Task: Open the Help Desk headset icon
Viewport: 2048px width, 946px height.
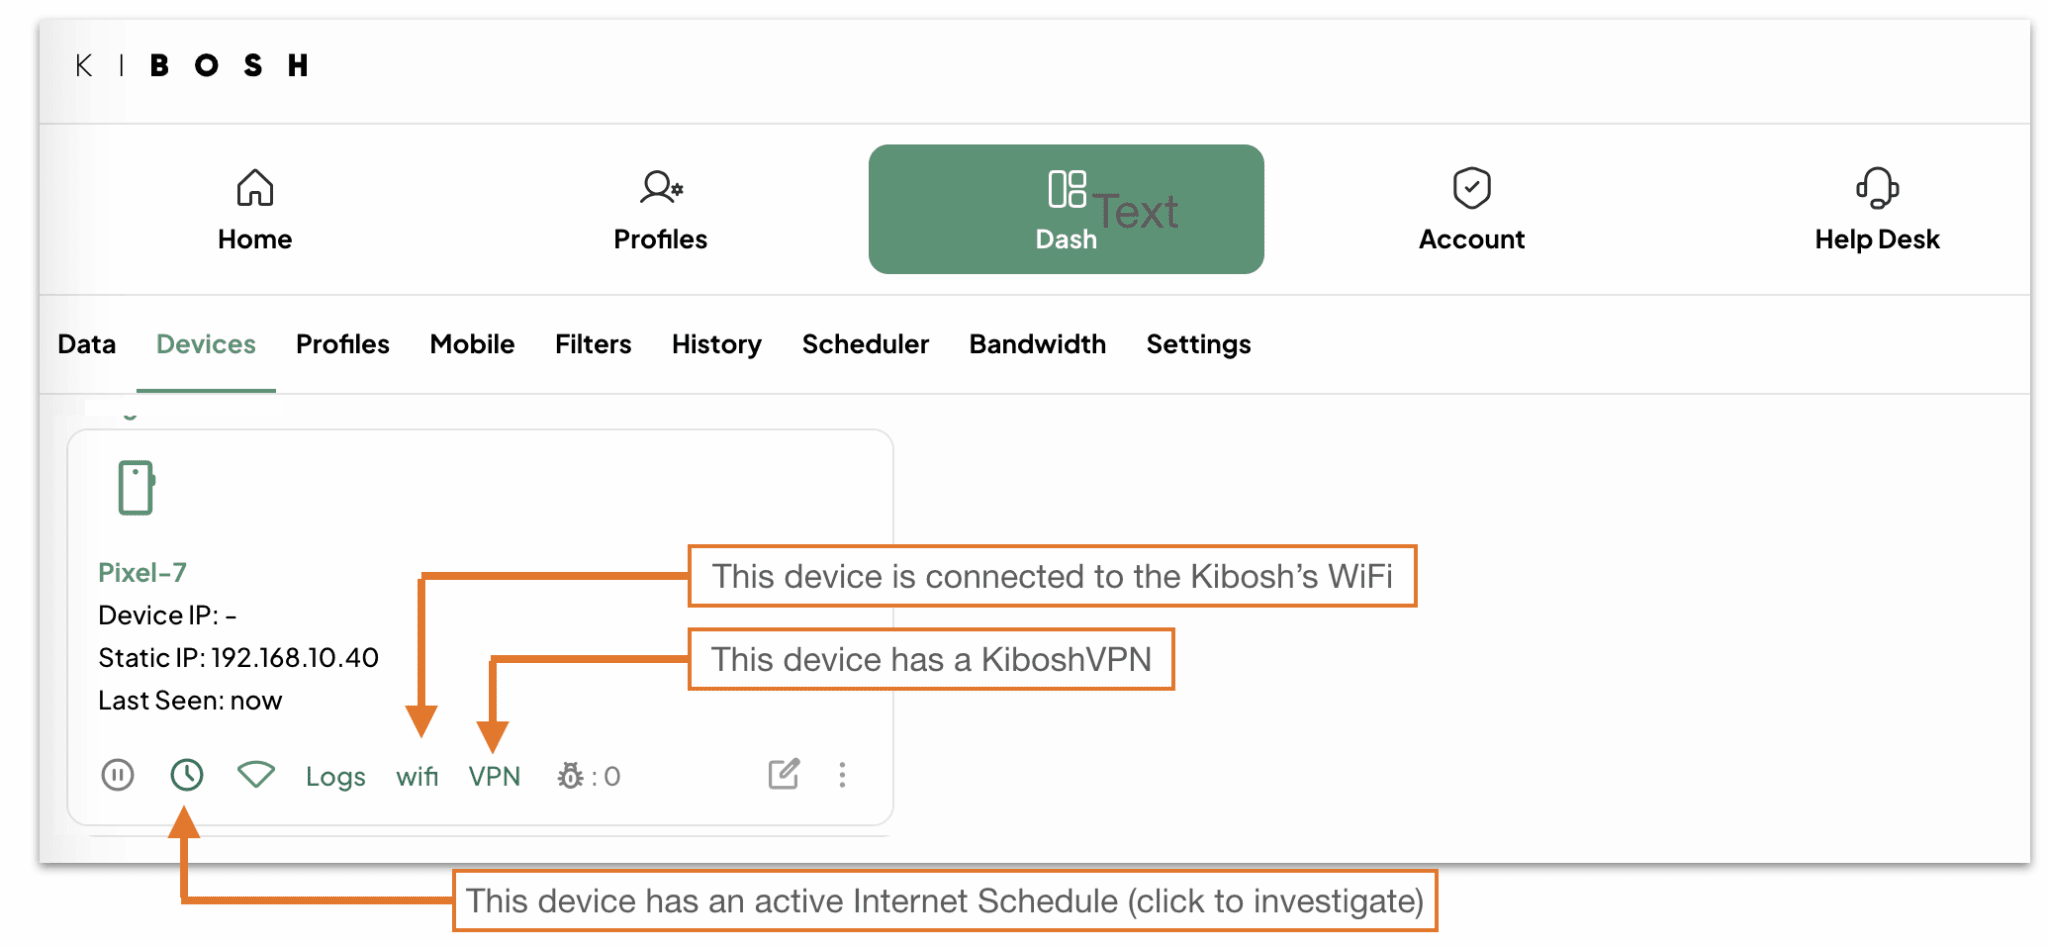Action: coord(1877,186)
